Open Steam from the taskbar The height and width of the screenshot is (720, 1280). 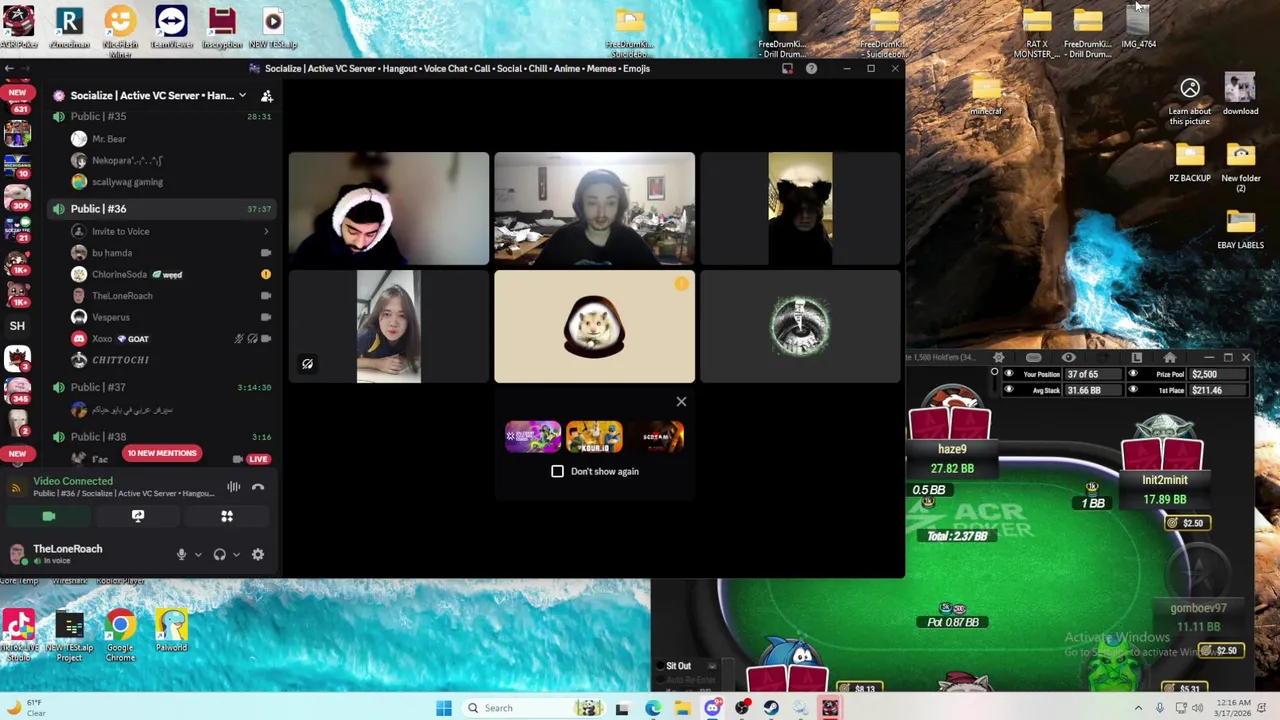click(771, 708)
